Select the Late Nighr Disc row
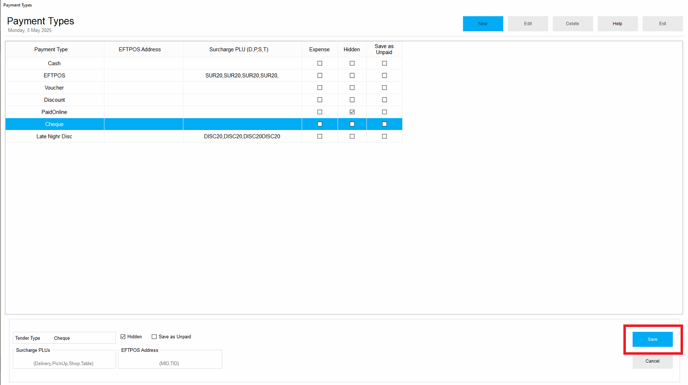688x385 pixels. (204, 137)
